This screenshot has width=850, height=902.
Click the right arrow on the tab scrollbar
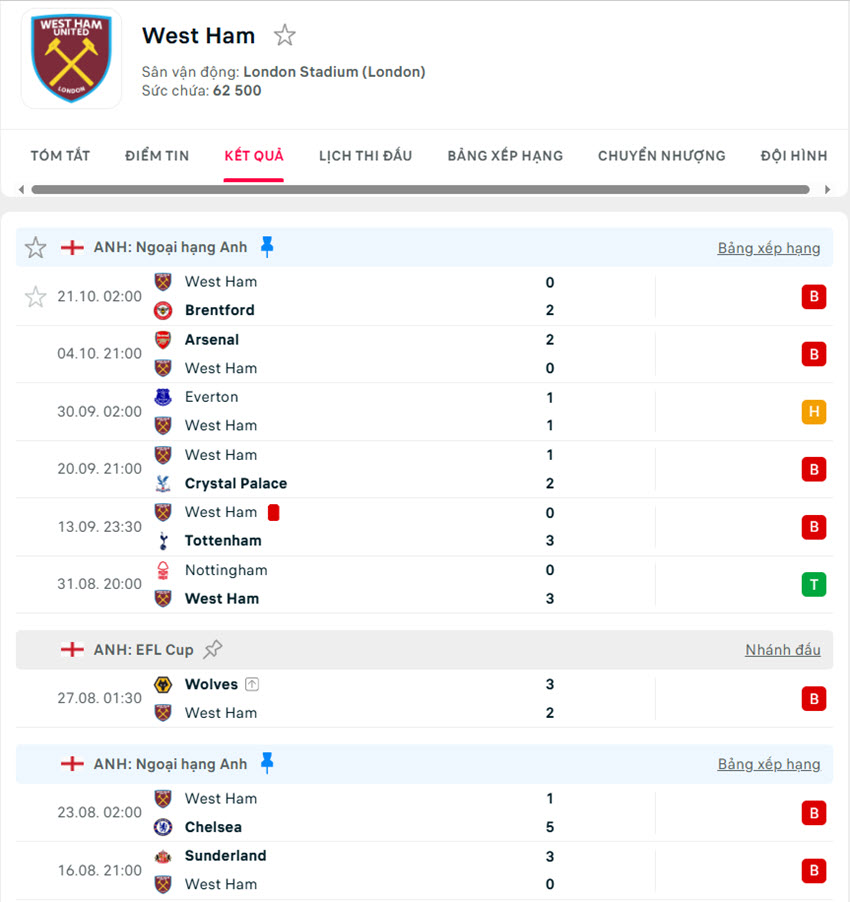827,187
